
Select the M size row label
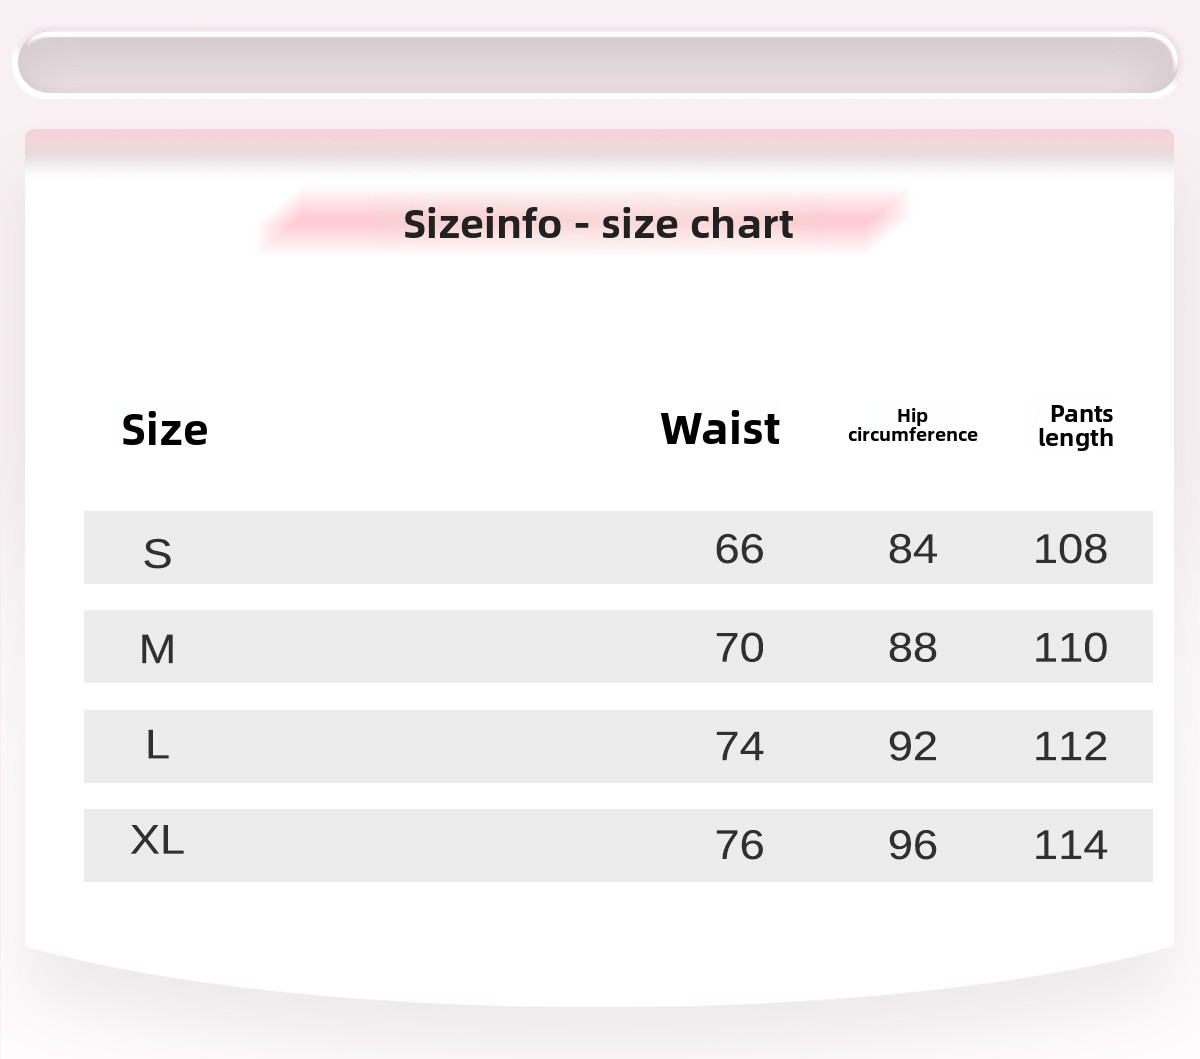coord(157,649)
